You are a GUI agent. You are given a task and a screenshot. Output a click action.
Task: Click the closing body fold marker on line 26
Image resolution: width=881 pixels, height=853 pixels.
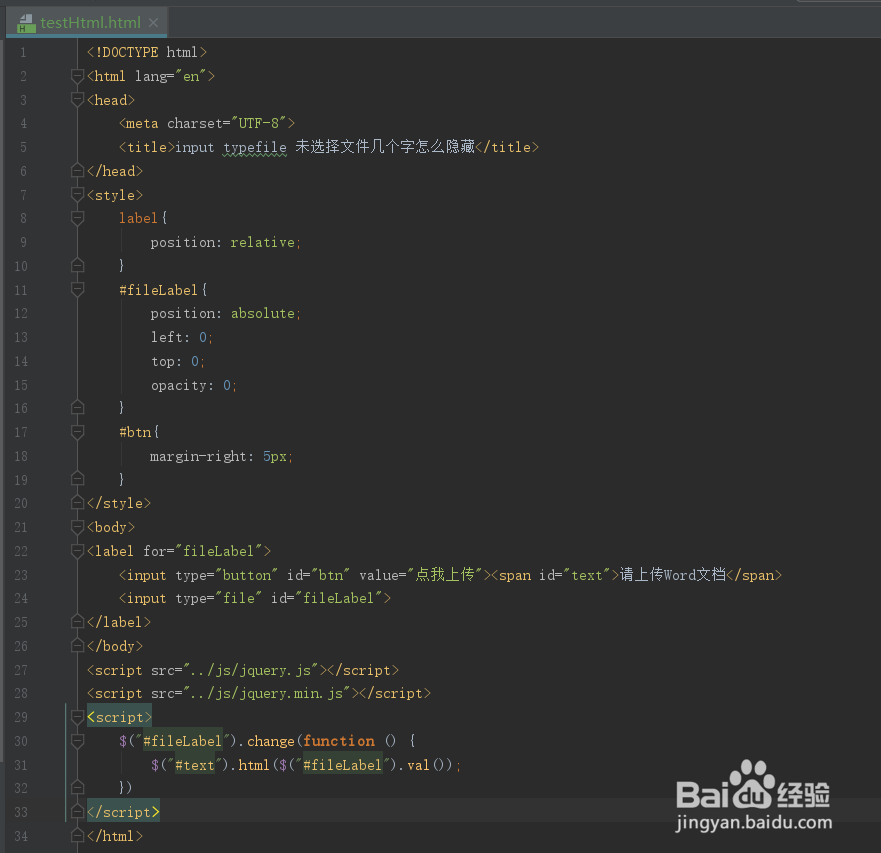[78, 646]
